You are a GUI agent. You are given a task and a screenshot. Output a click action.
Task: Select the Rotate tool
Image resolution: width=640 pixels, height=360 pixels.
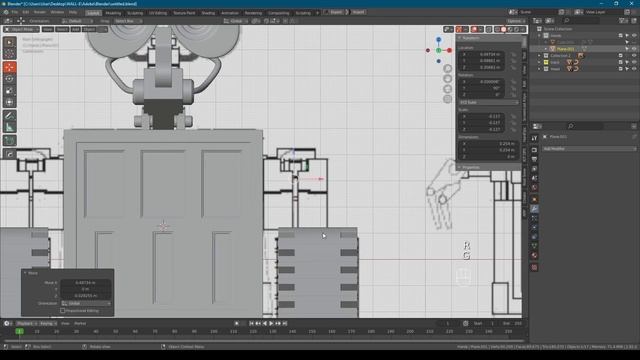coord(10,79)
